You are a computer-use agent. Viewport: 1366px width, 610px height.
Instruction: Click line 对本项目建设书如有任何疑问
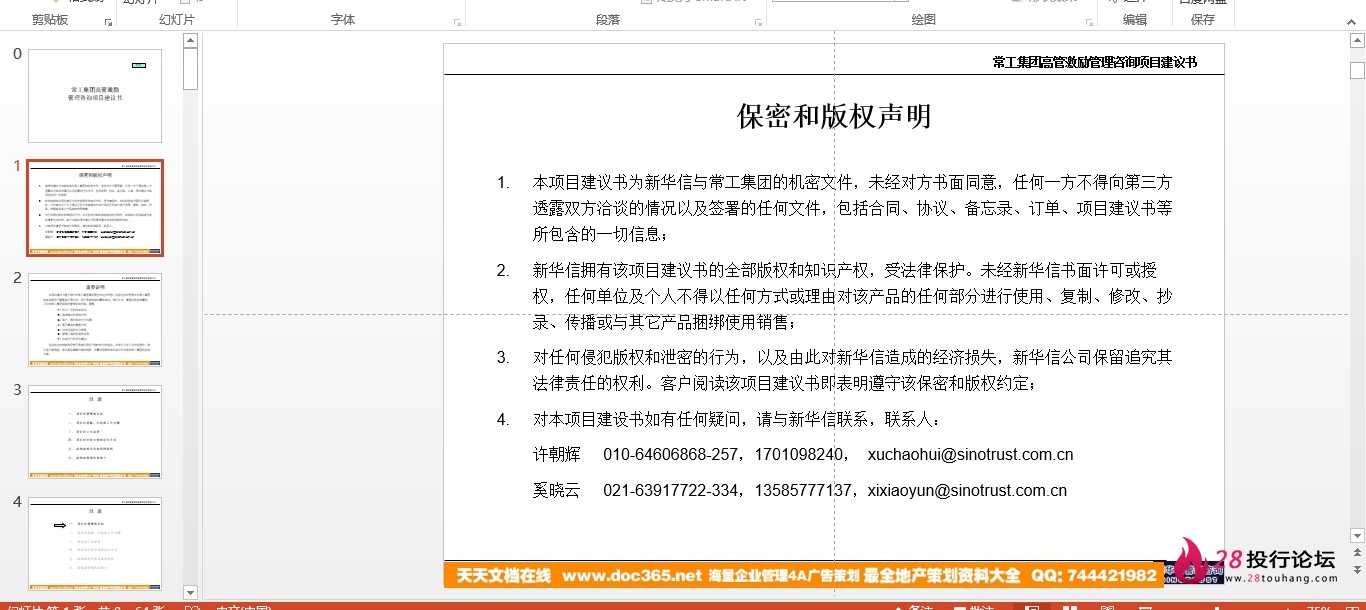736,419
